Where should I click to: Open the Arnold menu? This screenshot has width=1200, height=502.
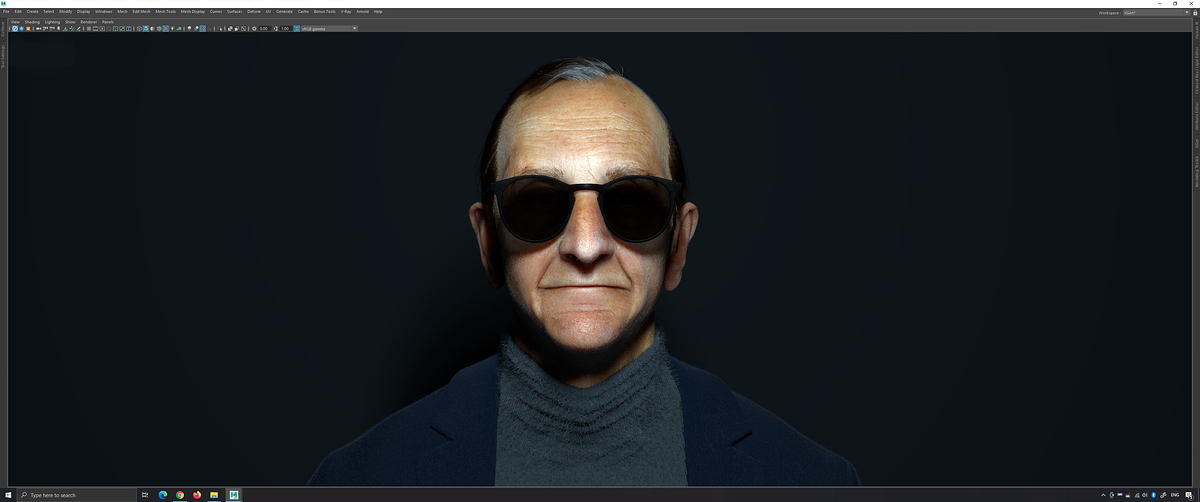(x=362, y=11)
